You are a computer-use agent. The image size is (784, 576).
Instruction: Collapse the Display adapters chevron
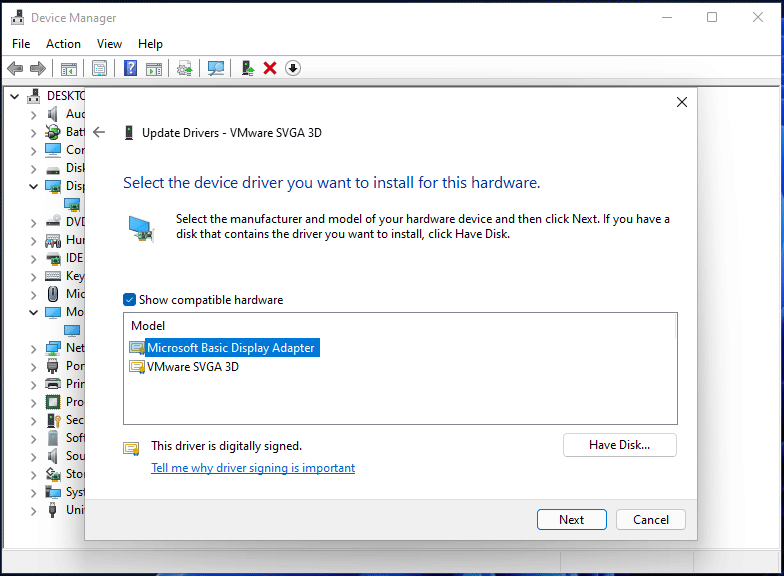[x=34, y=186]
